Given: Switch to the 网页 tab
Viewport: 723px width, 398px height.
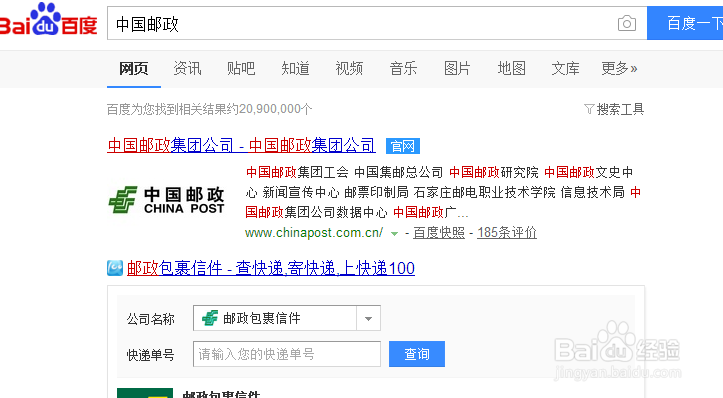Looking at the screenshot, I should pos(134,69).
